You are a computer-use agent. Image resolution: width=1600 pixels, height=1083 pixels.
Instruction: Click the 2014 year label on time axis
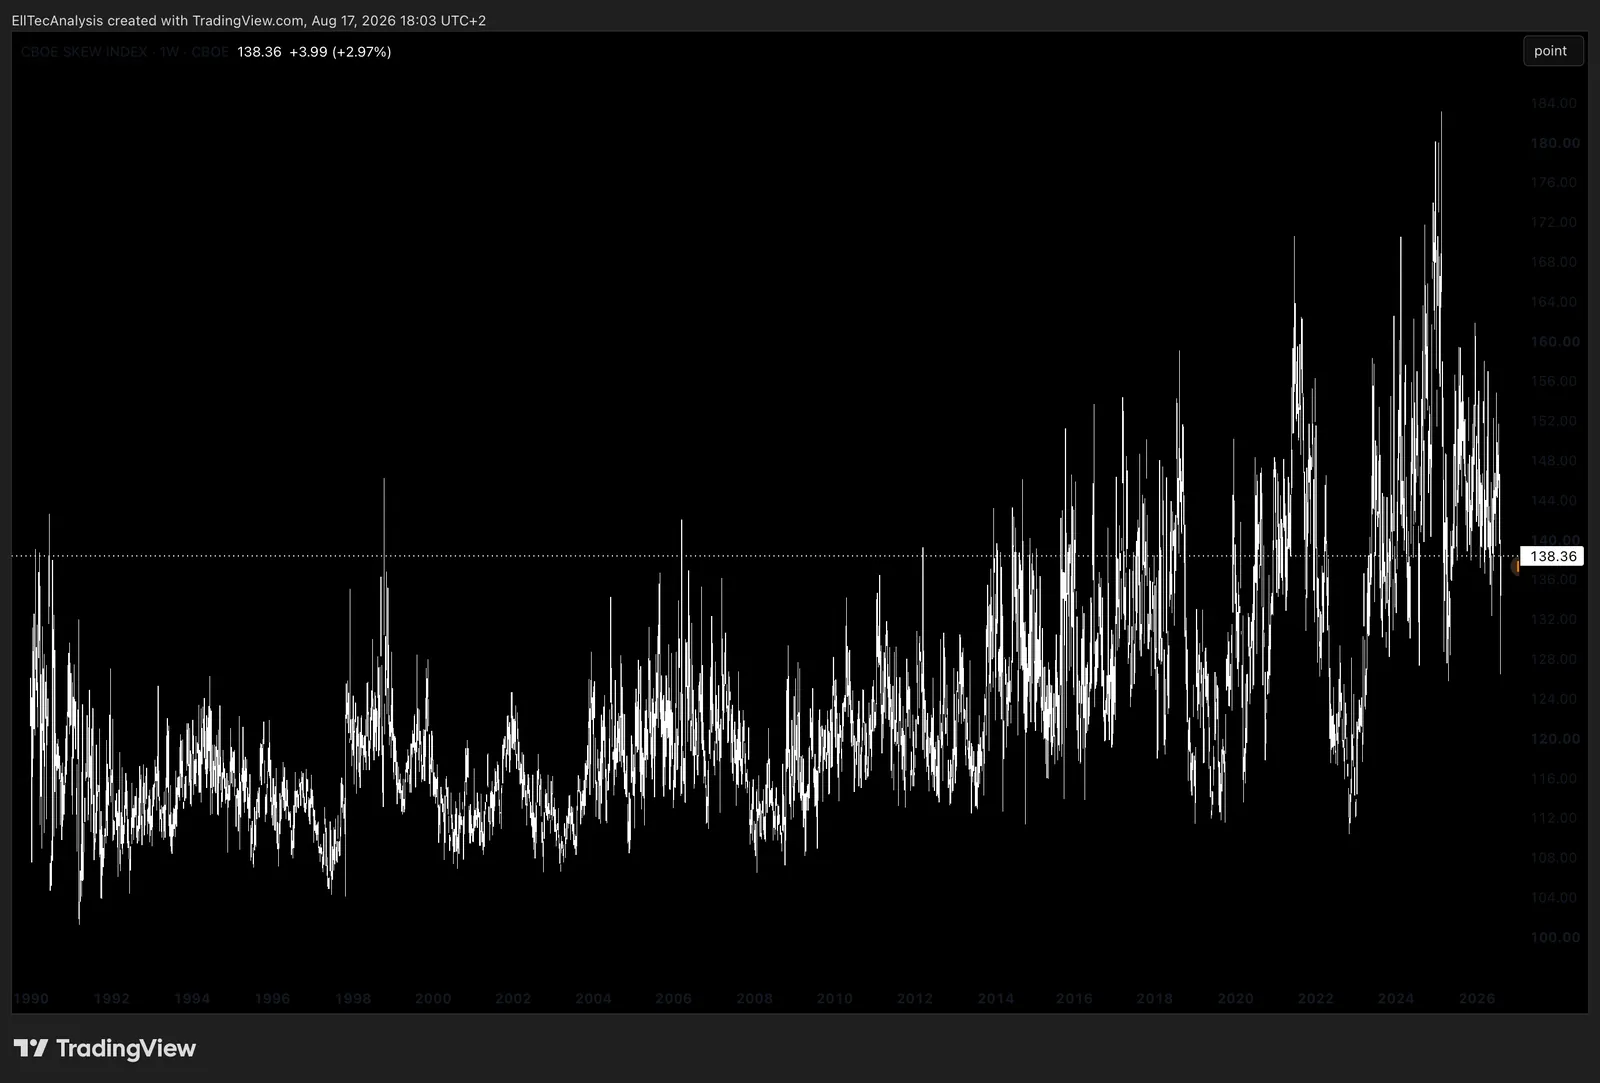(x=995, y=998)
